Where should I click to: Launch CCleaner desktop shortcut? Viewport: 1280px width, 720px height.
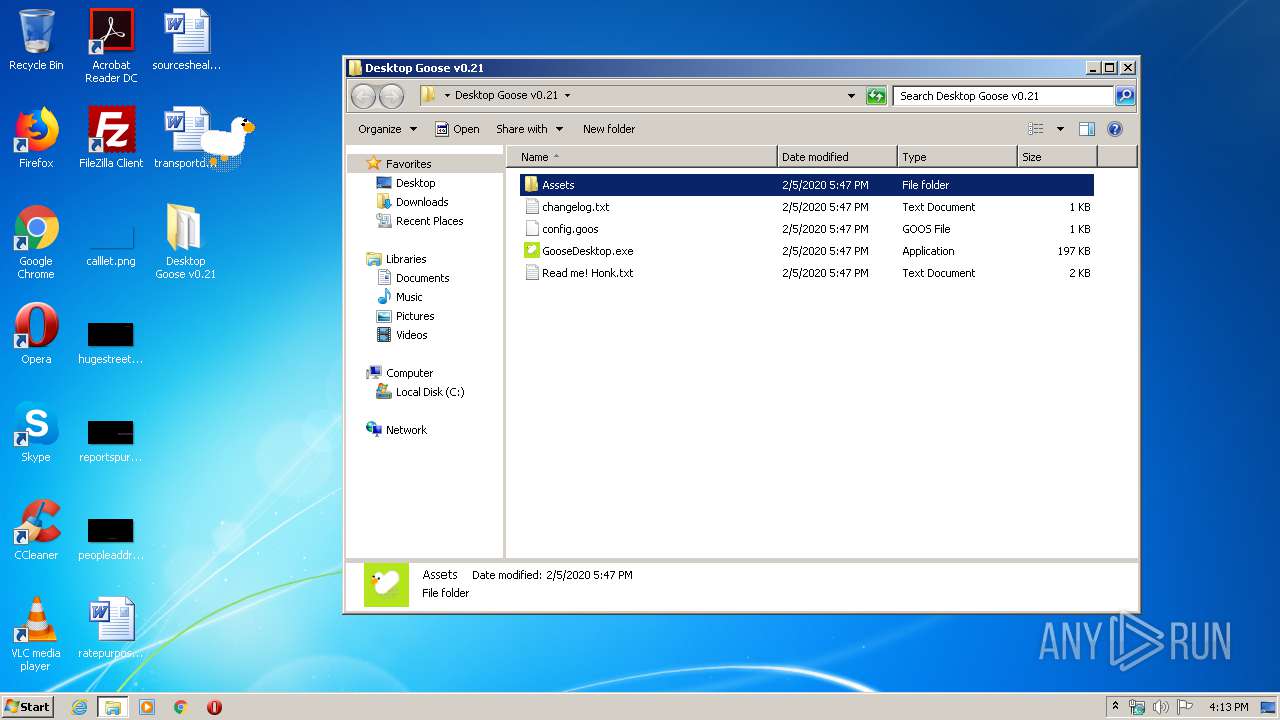pos(36,531)
